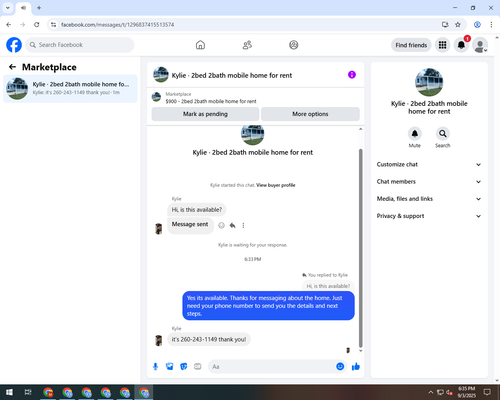Viewport: 500px width, 400px height.
Task: Reload the page with the refresh icon
Action: point(37,25)
